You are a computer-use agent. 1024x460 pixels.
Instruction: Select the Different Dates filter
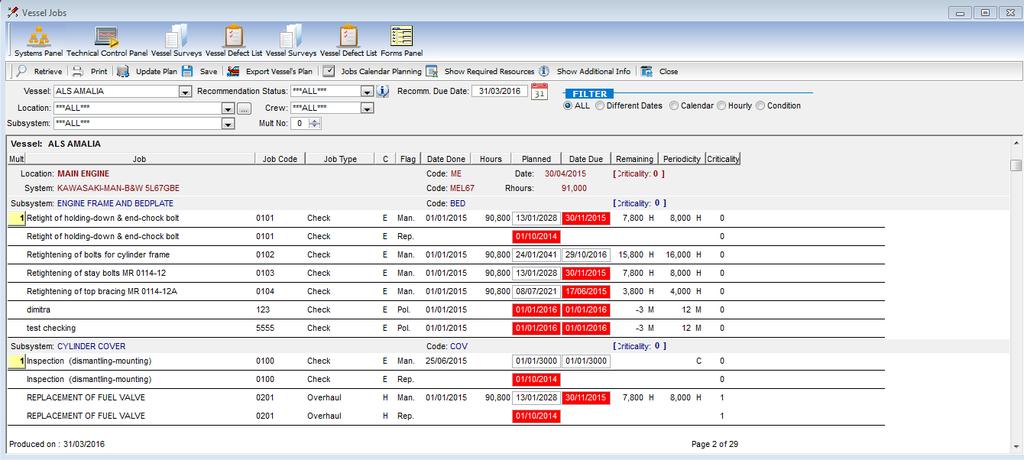[x=600, y=105]
